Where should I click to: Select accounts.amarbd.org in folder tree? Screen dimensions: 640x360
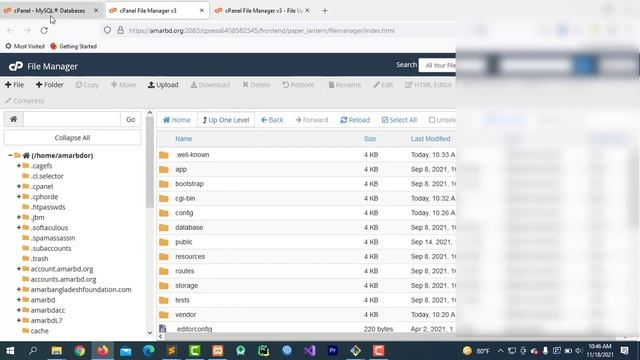coord(63,279)
